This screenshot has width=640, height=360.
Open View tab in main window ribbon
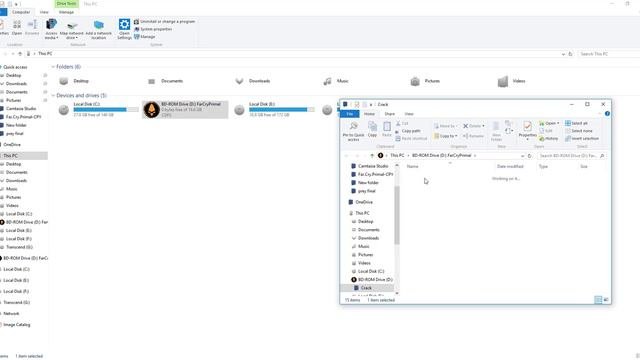point(44,12)
